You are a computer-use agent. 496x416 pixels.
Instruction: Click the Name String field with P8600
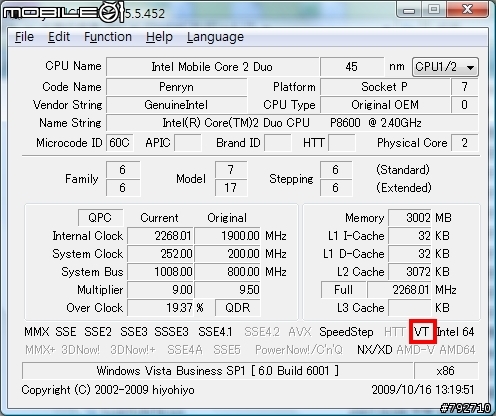[x=292, y=123]
